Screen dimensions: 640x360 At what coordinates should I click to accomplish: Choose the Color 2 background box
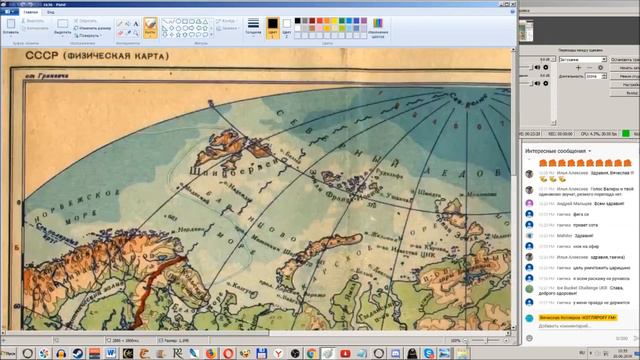(287, 28)
